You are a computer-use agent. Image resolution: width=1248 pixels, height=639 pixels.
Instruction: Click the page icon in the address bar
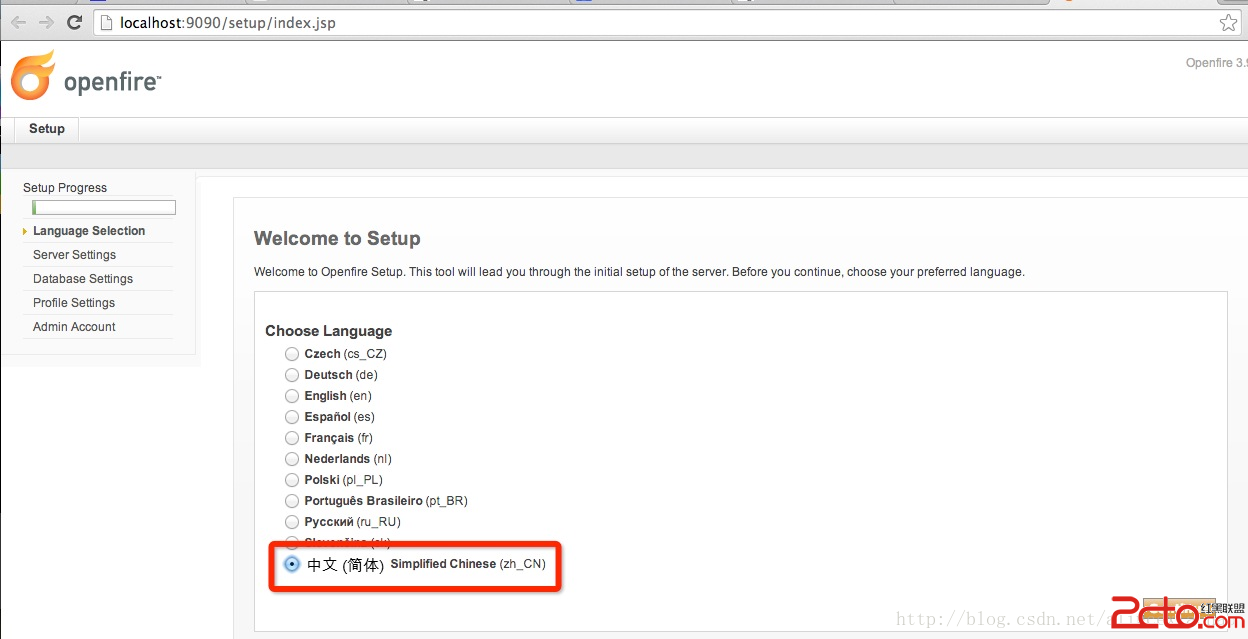(x=106, y=22)
